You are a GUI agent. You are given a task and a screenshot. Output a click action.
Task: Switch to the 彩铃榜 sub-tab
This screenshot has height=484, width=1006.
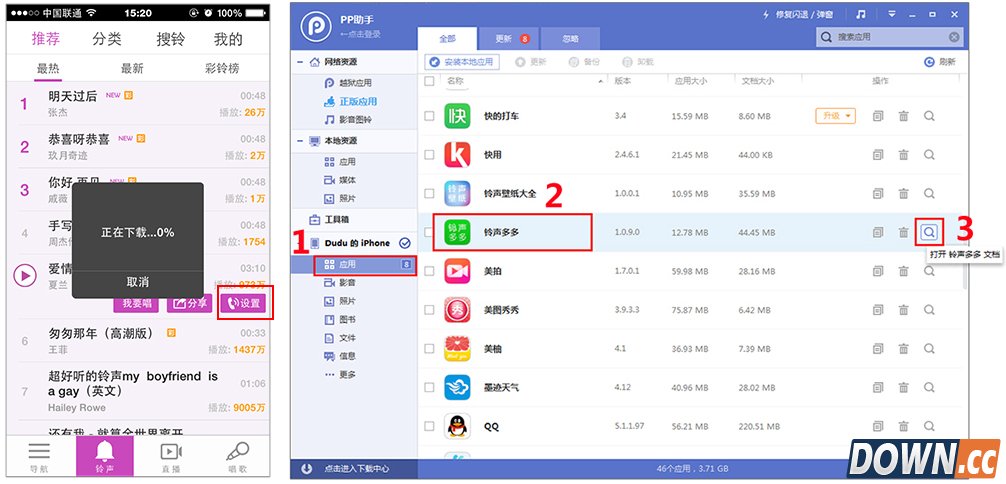click(222, 69)
